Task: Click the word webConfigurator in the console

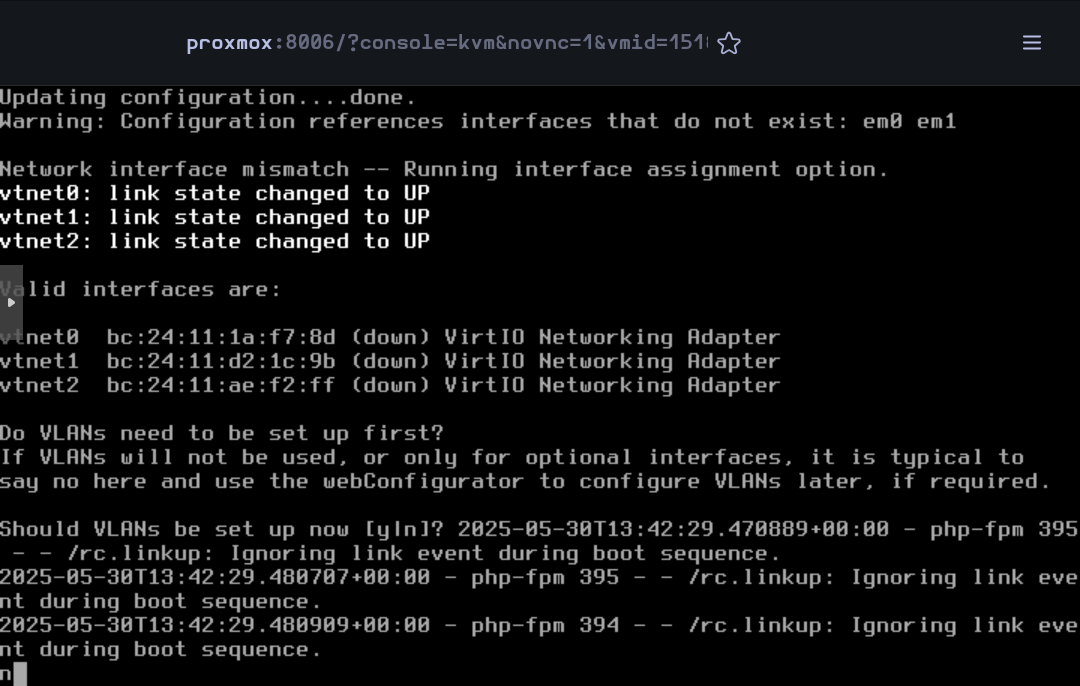Action: (x=424, y=481)
